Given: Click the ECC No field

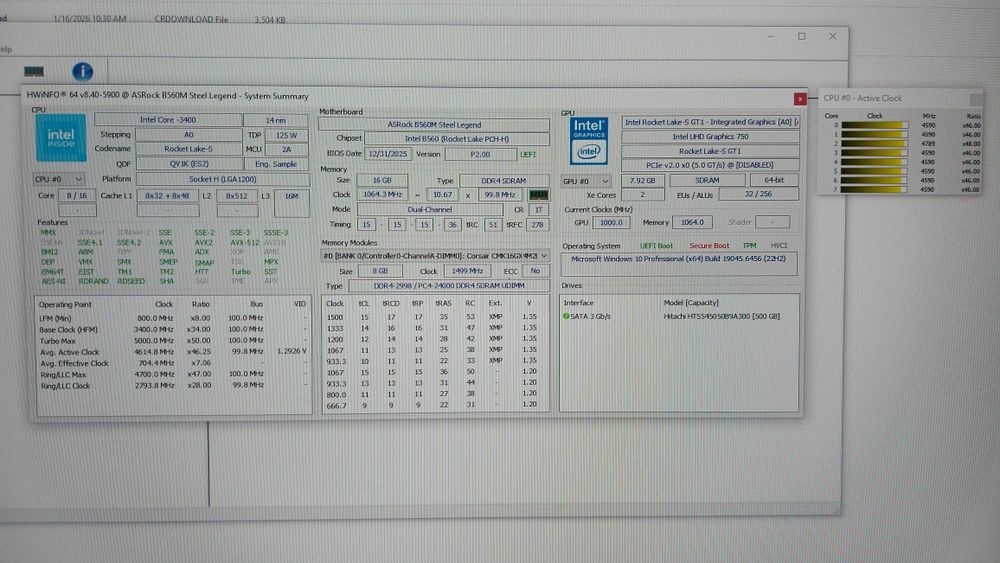Looking at the screenshot, I should pyautogui.click(x=535, y=271).
